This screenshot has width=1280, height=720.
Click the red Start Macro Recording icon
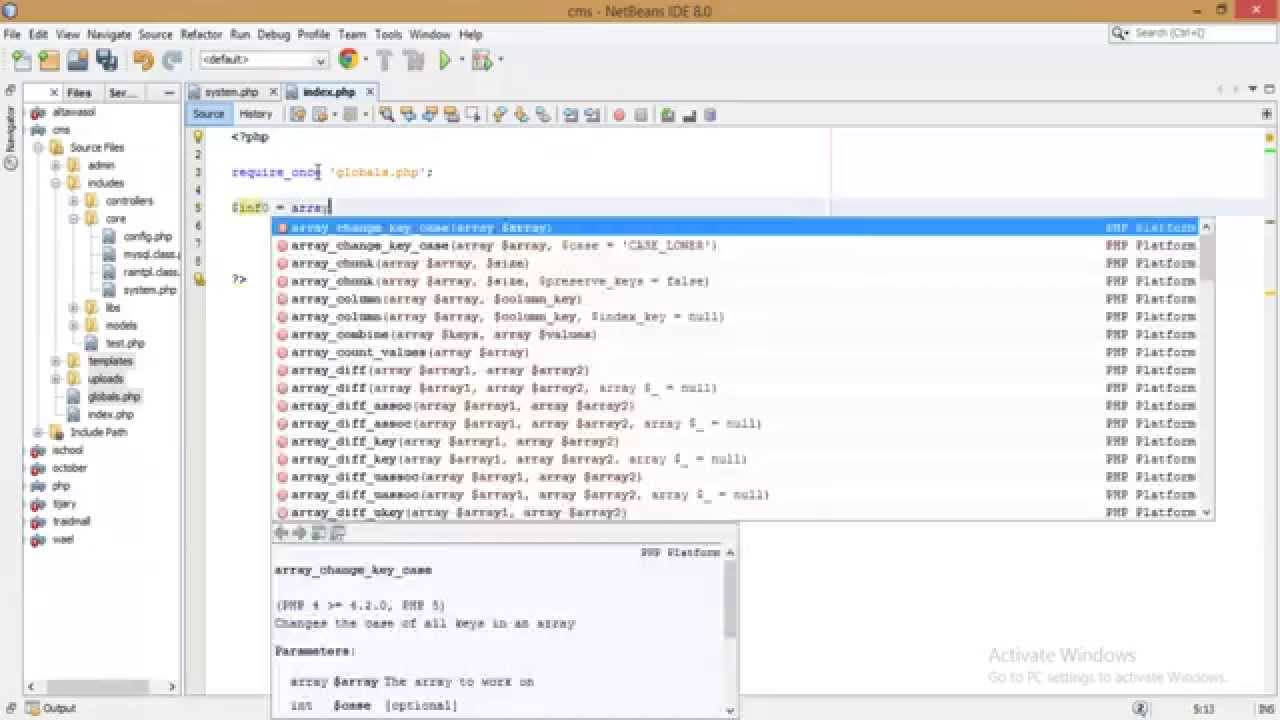[x=619, y=115]
